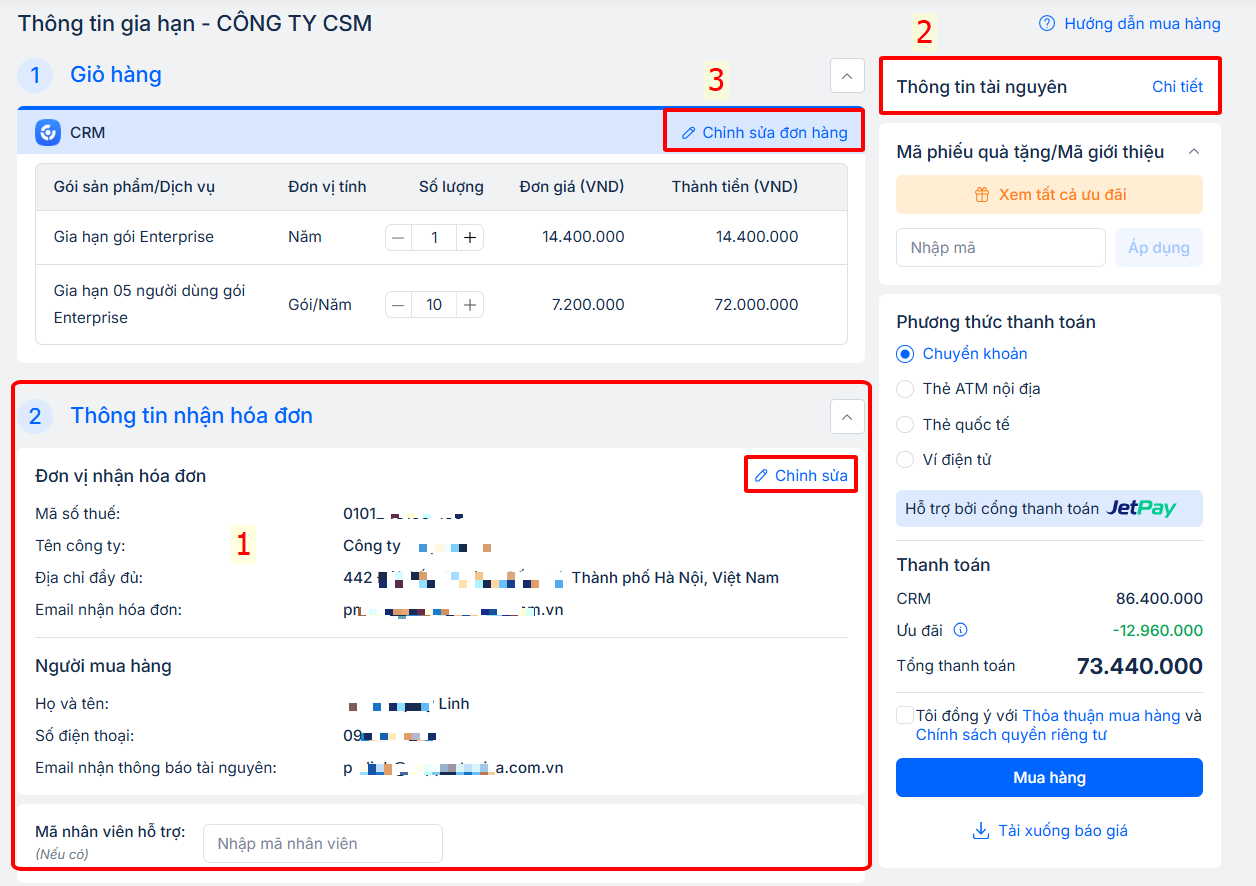This screenshot has height=886, width=1256.
Task: Decrease quantity of 05 người dùng package
Action: [x=399, y=305]
